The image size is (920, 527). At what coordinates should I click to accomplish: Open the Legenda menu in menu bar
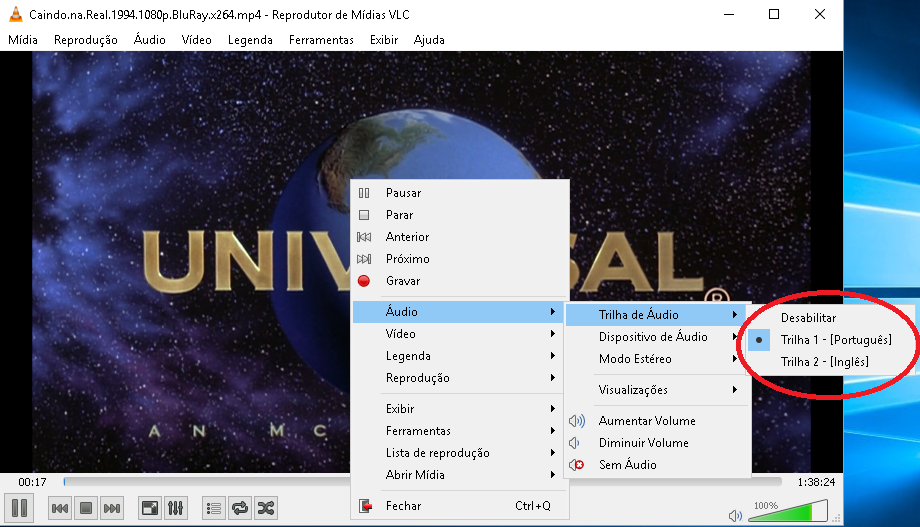(x=250, y=40)
